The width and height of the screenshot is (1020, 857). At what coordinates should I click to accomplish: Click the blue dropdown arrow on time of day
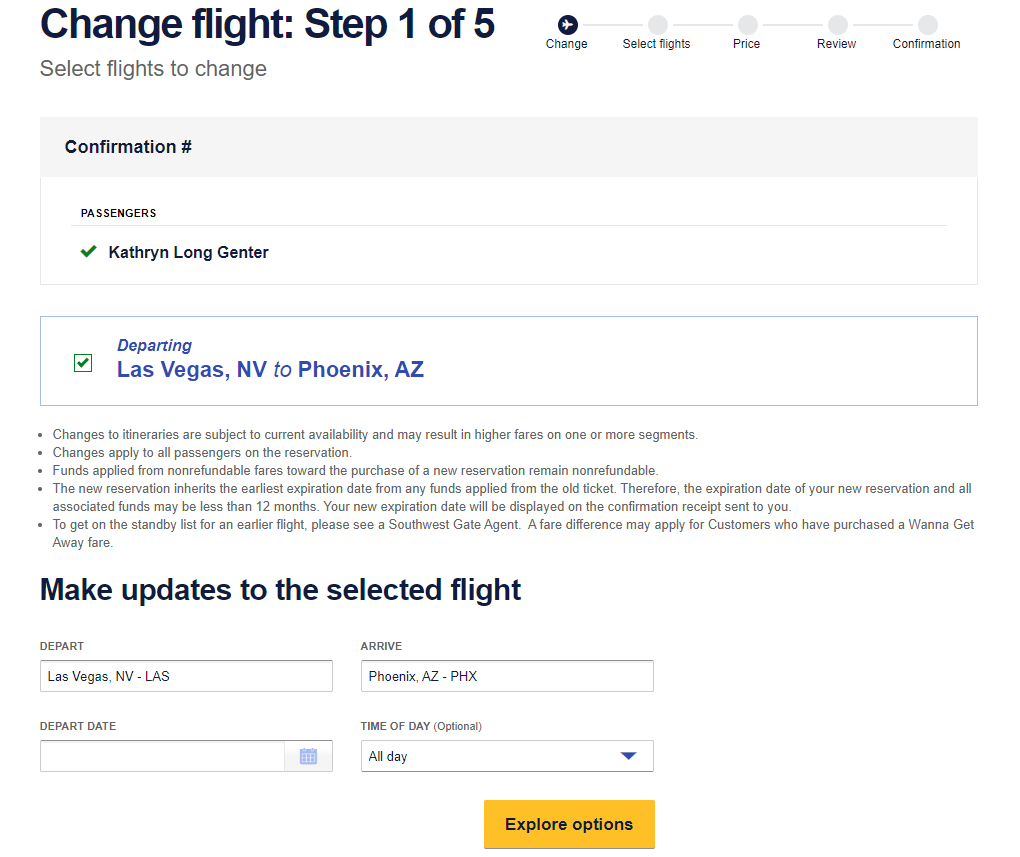629,756
